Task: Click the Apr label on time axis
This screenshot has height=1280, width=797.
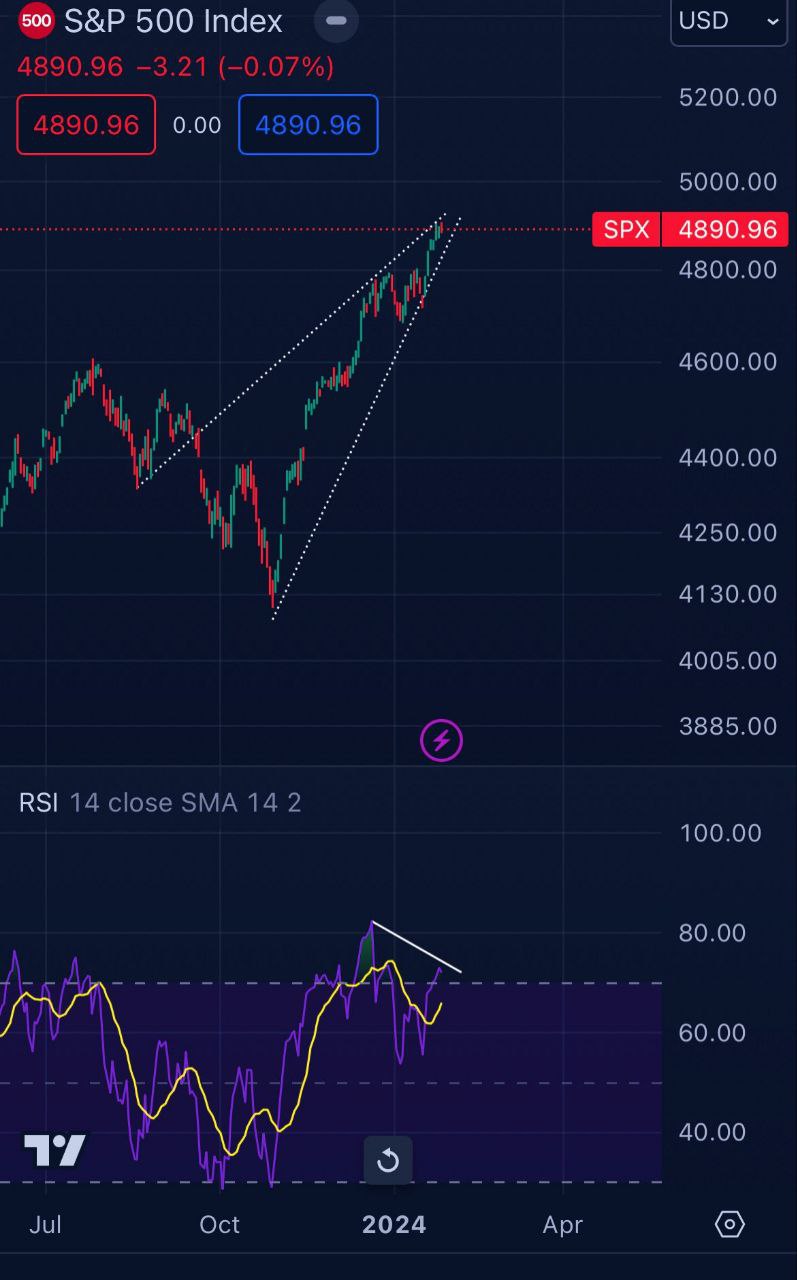Action: pyautogui.click(x=563, y=1225)
